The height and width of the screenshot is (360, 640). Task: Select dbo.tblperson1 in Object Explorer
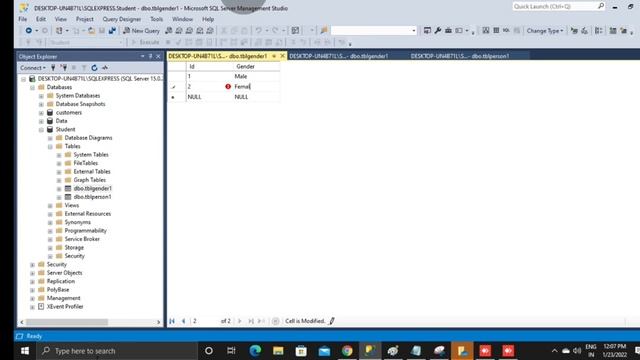93,197
